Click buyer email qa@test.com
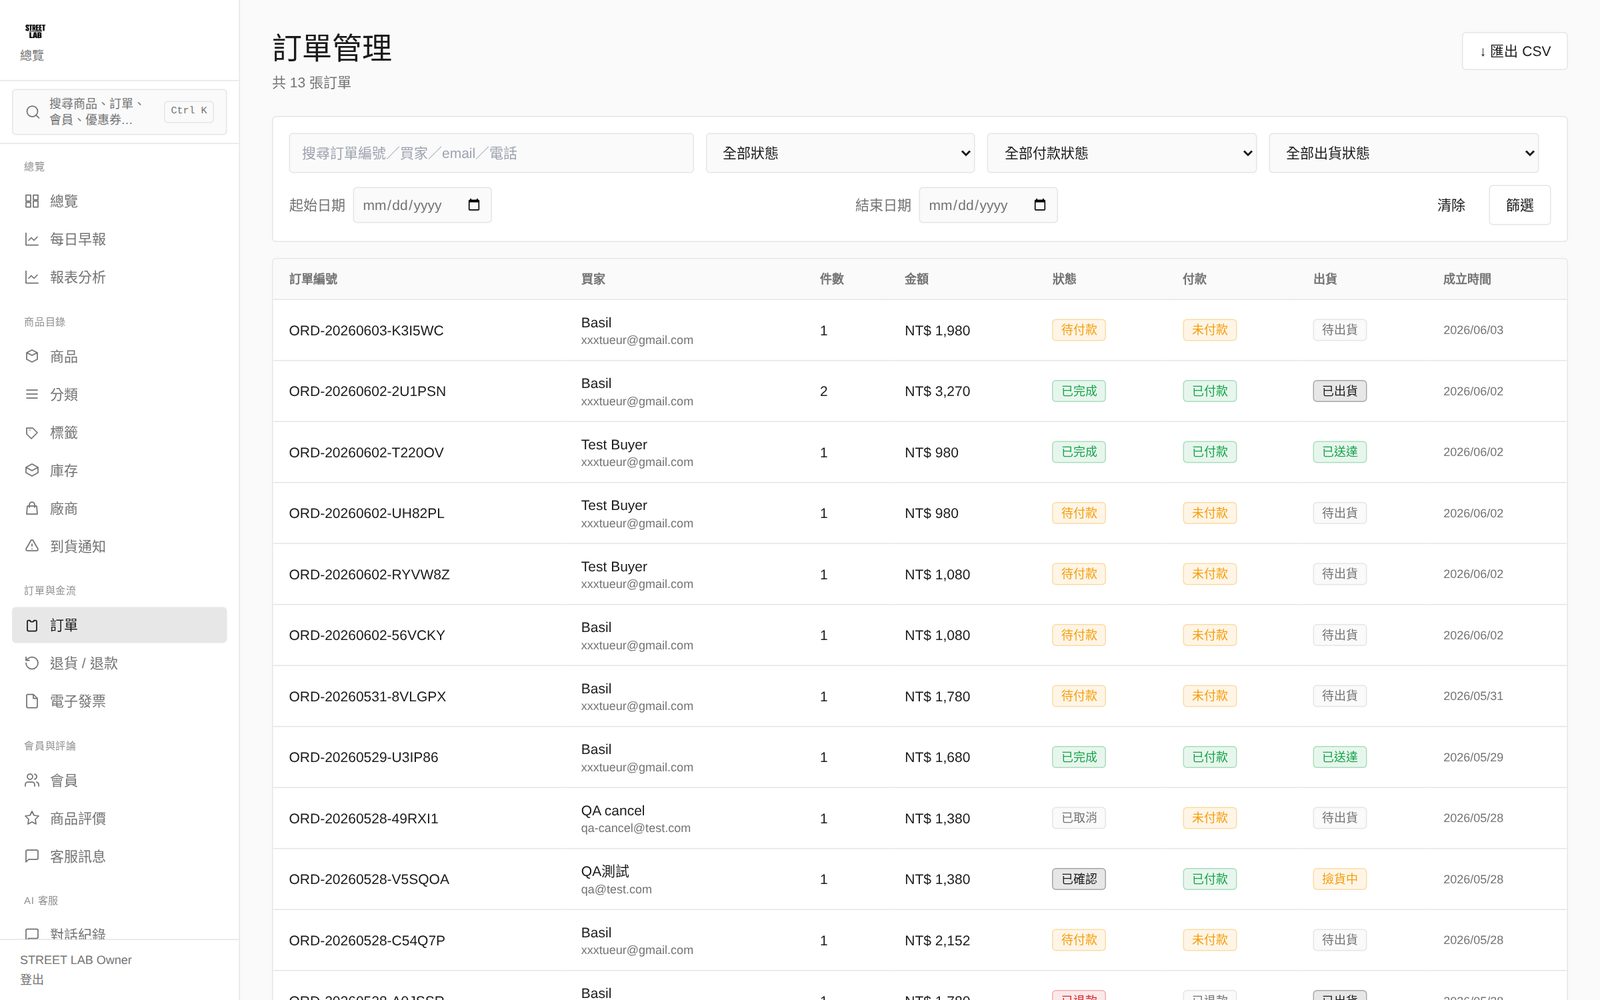 tap(616, 889)
